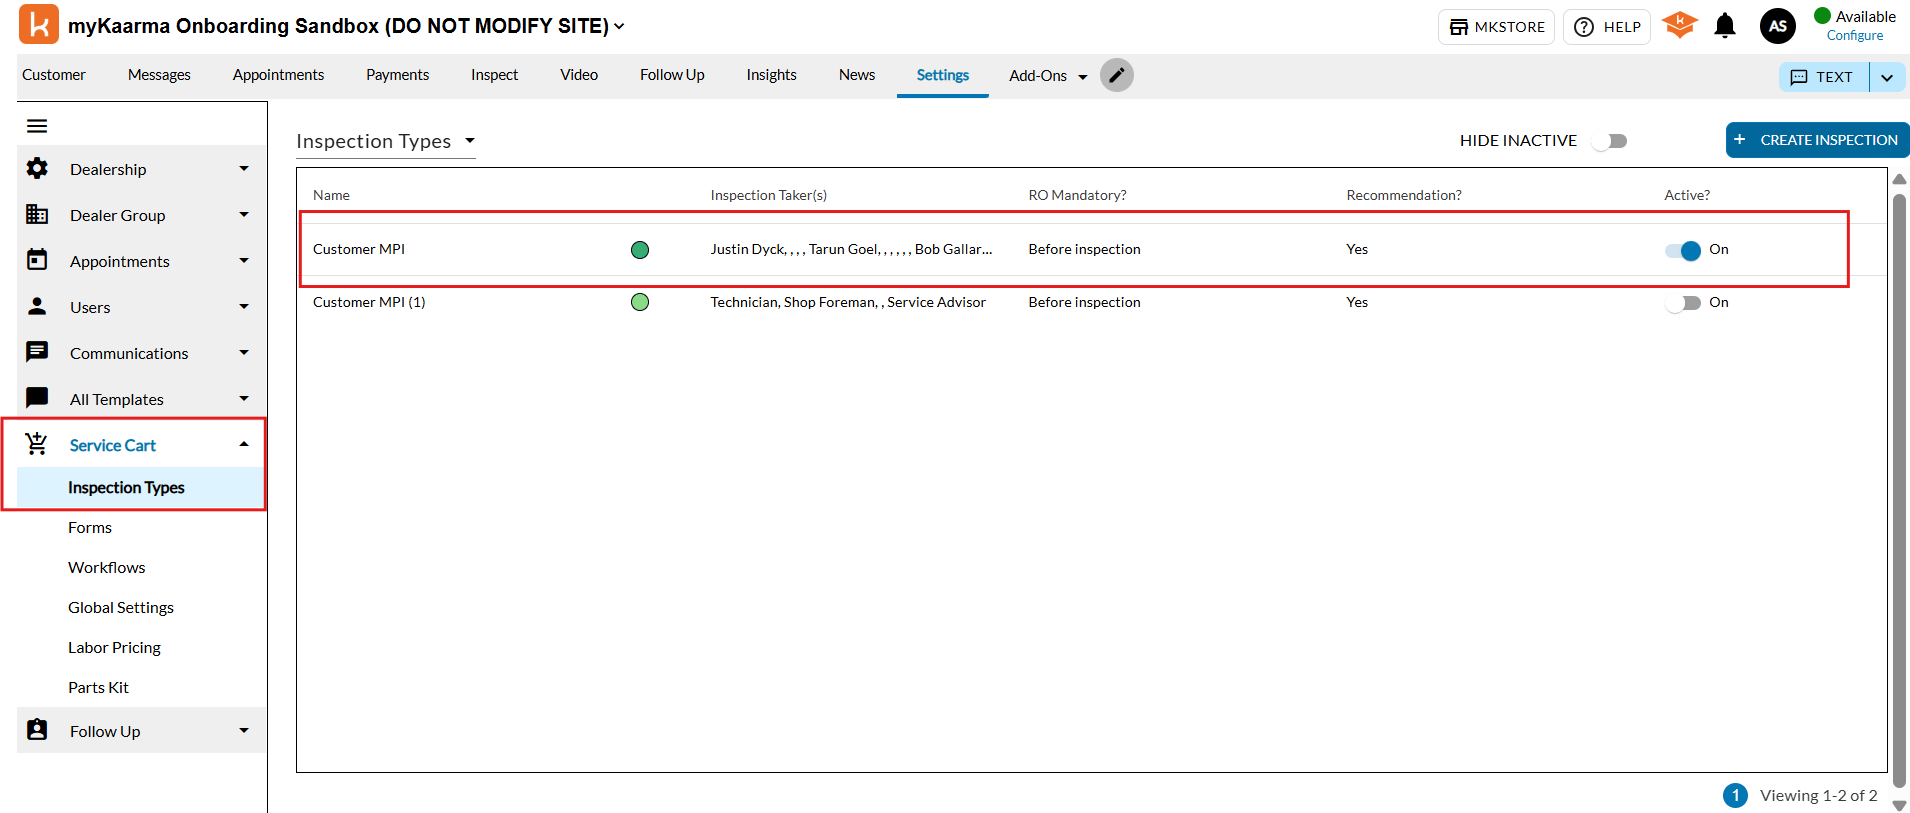Viewport: 1910px width, 813px height.
Task: Click the Service Cart icon
Action: 37,444
